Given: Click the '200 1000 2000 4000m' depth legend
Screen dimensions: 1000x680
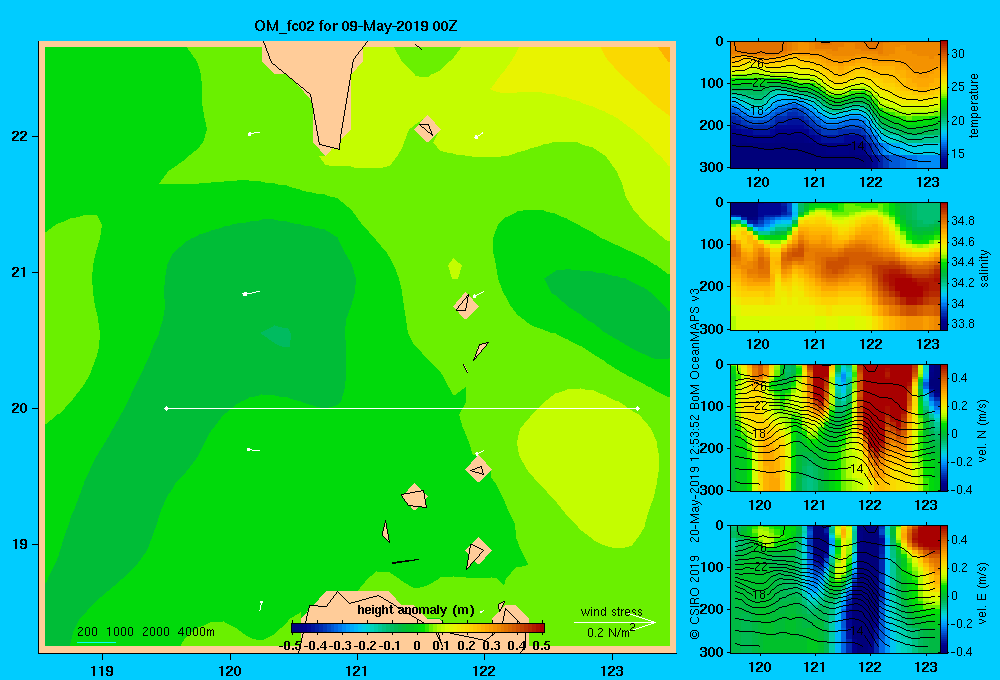Looking at the screenshot, I should click(146, 632).
